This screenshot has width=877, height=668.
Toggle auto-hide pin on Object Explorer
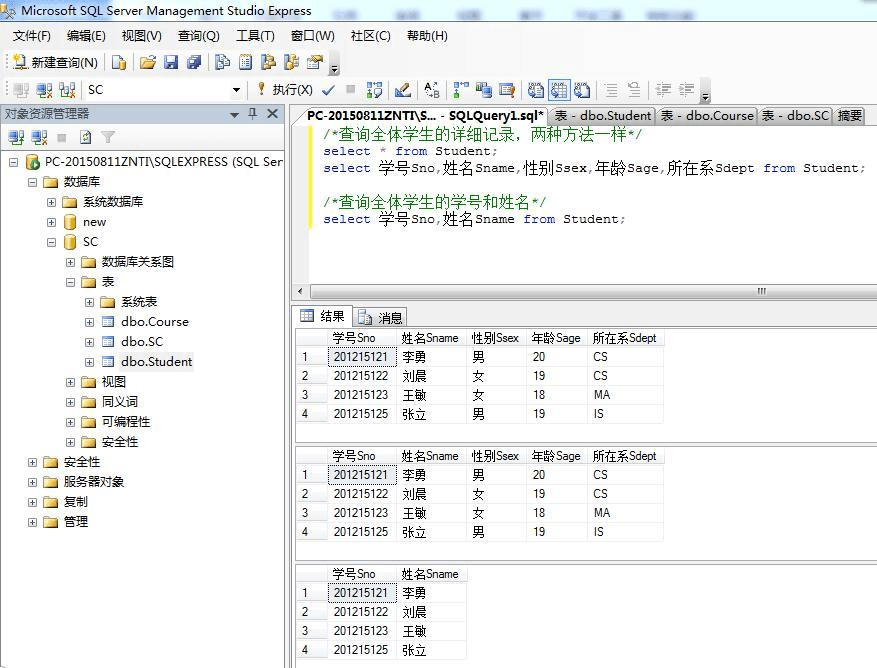(x=253, y=114)
